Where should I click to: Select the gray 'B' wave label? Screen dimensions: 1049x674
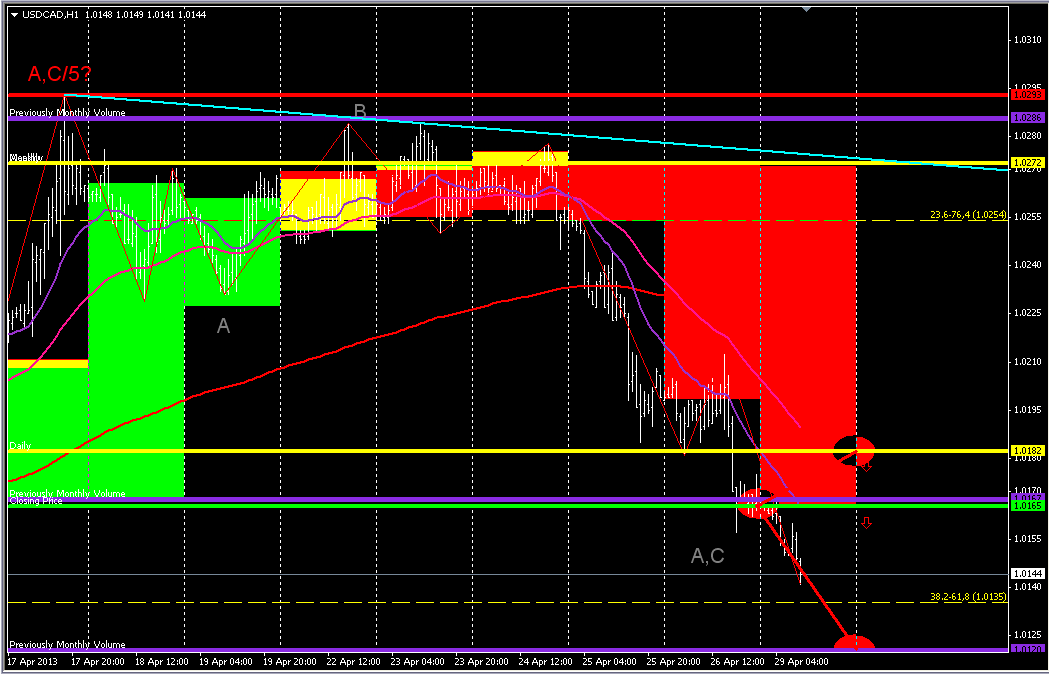point(360,111)
